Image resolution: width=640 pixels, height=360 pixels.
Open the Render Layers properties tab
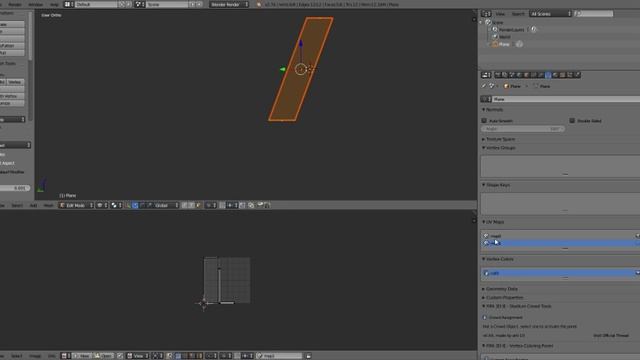tap(505, 75)
